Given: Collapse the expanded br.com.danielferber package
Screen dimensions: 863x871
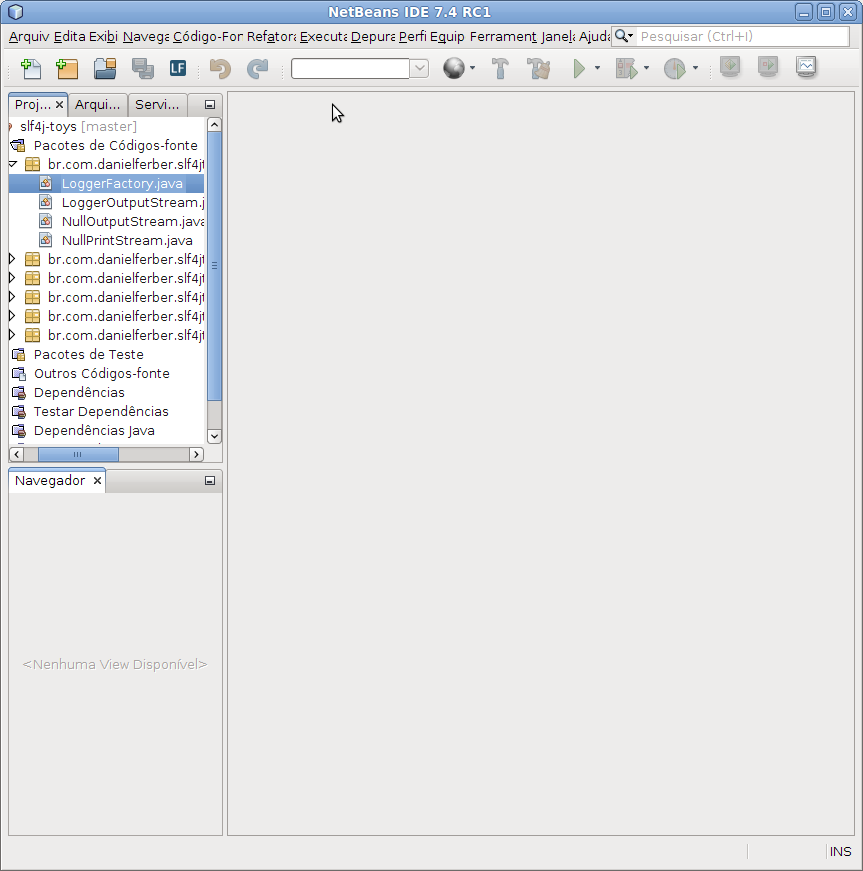Looking at the screenshot, I should tap(13, 164).
